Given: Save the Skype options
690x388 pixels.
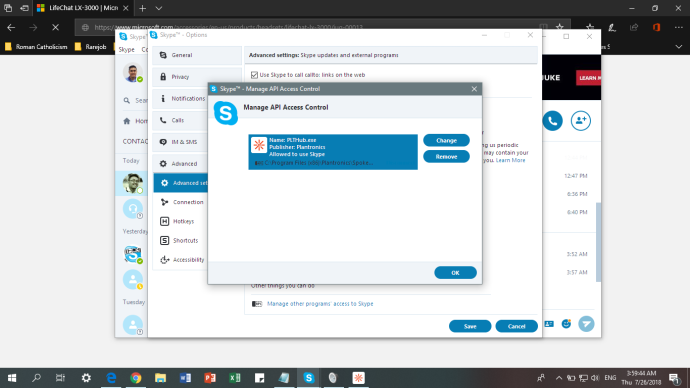Looking at the screenshot, I should point(470,326).
